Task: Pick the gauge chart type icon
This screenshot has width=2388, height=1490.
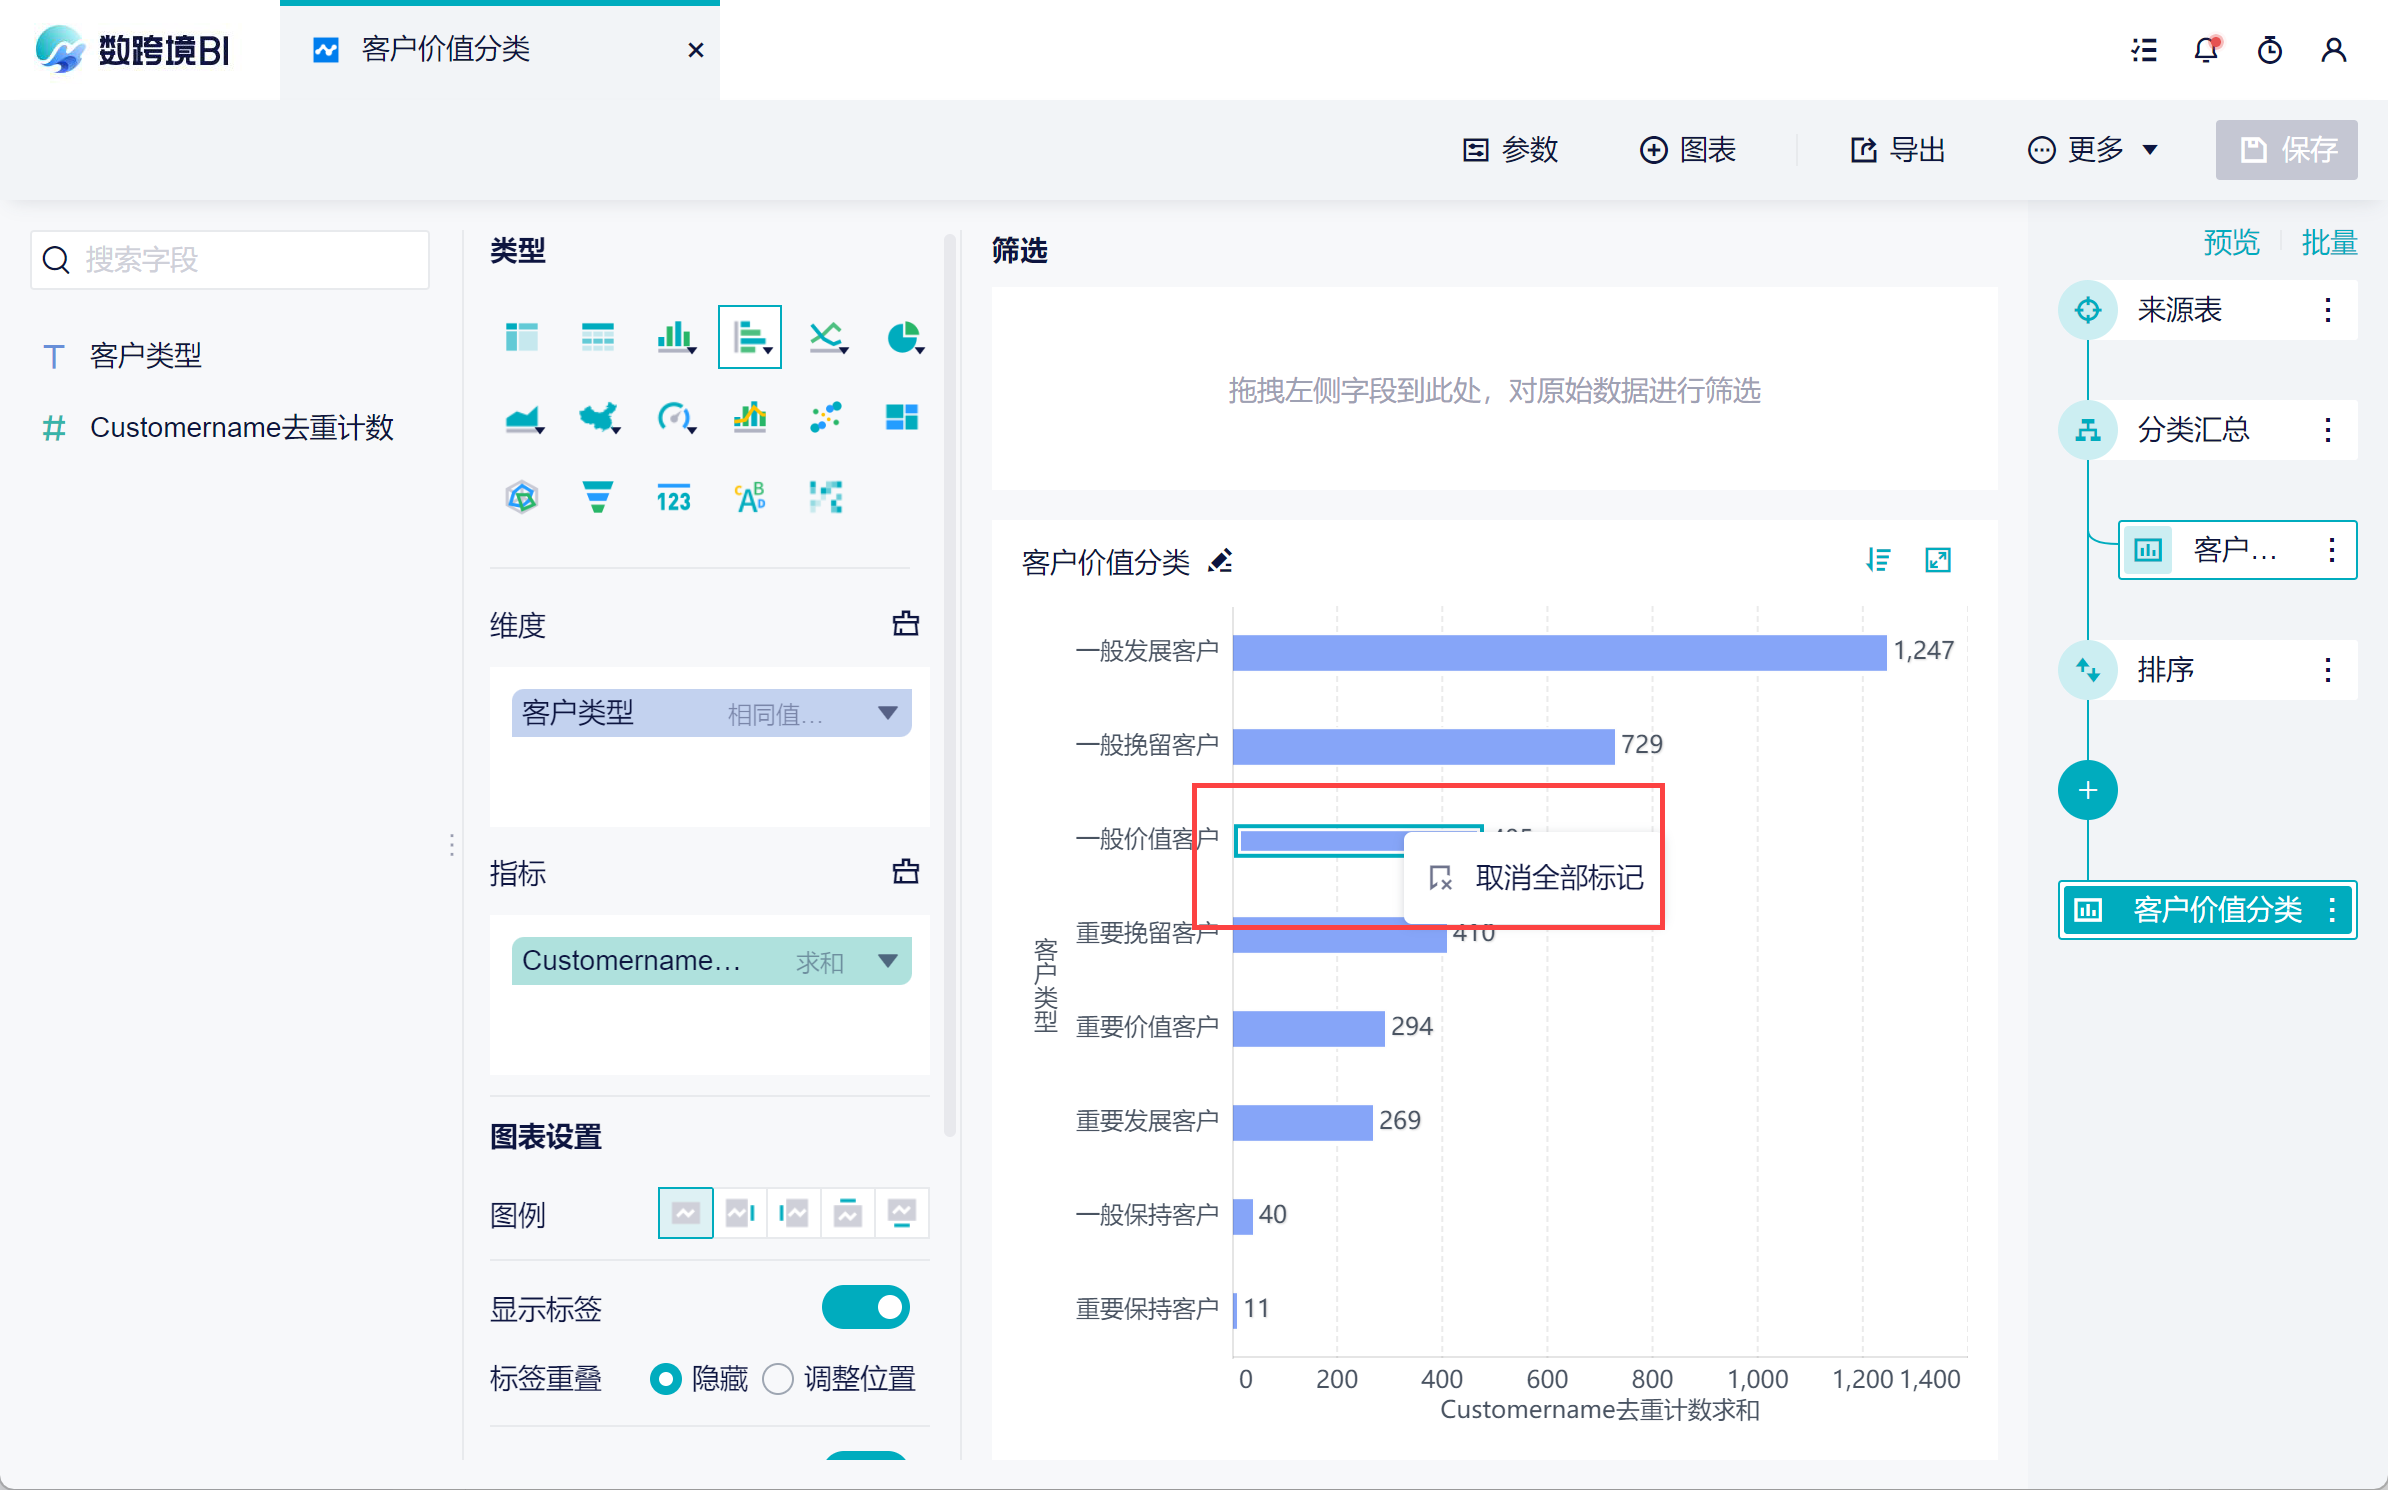Action: click(674, 417)
